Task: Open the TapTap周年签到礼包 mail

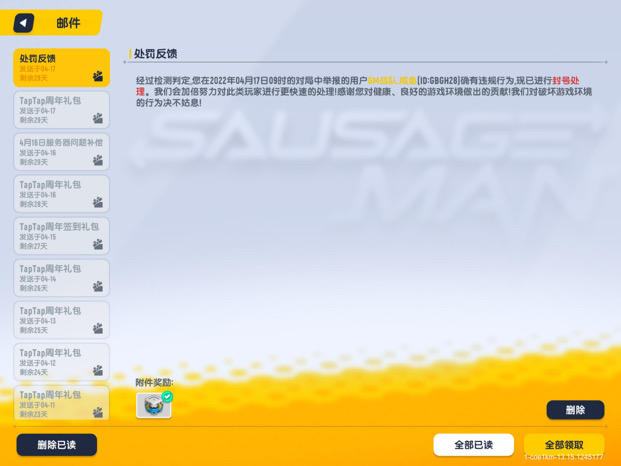Action: coord(61,236)
